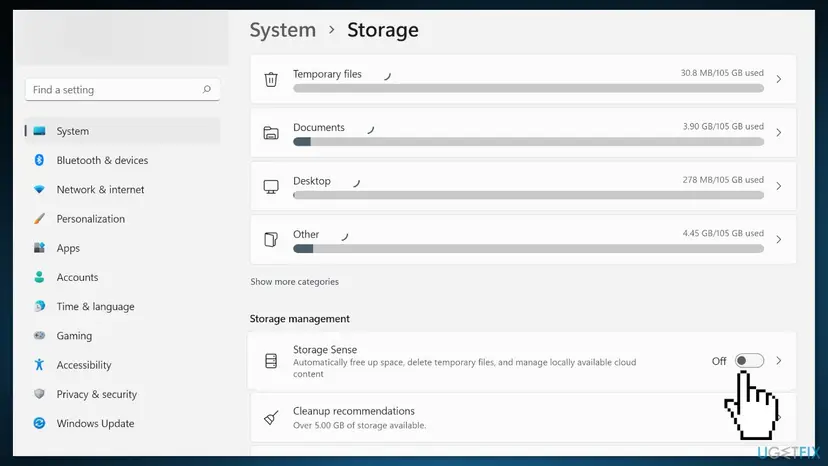Open the Desktop storage row

tap(523, 186)
